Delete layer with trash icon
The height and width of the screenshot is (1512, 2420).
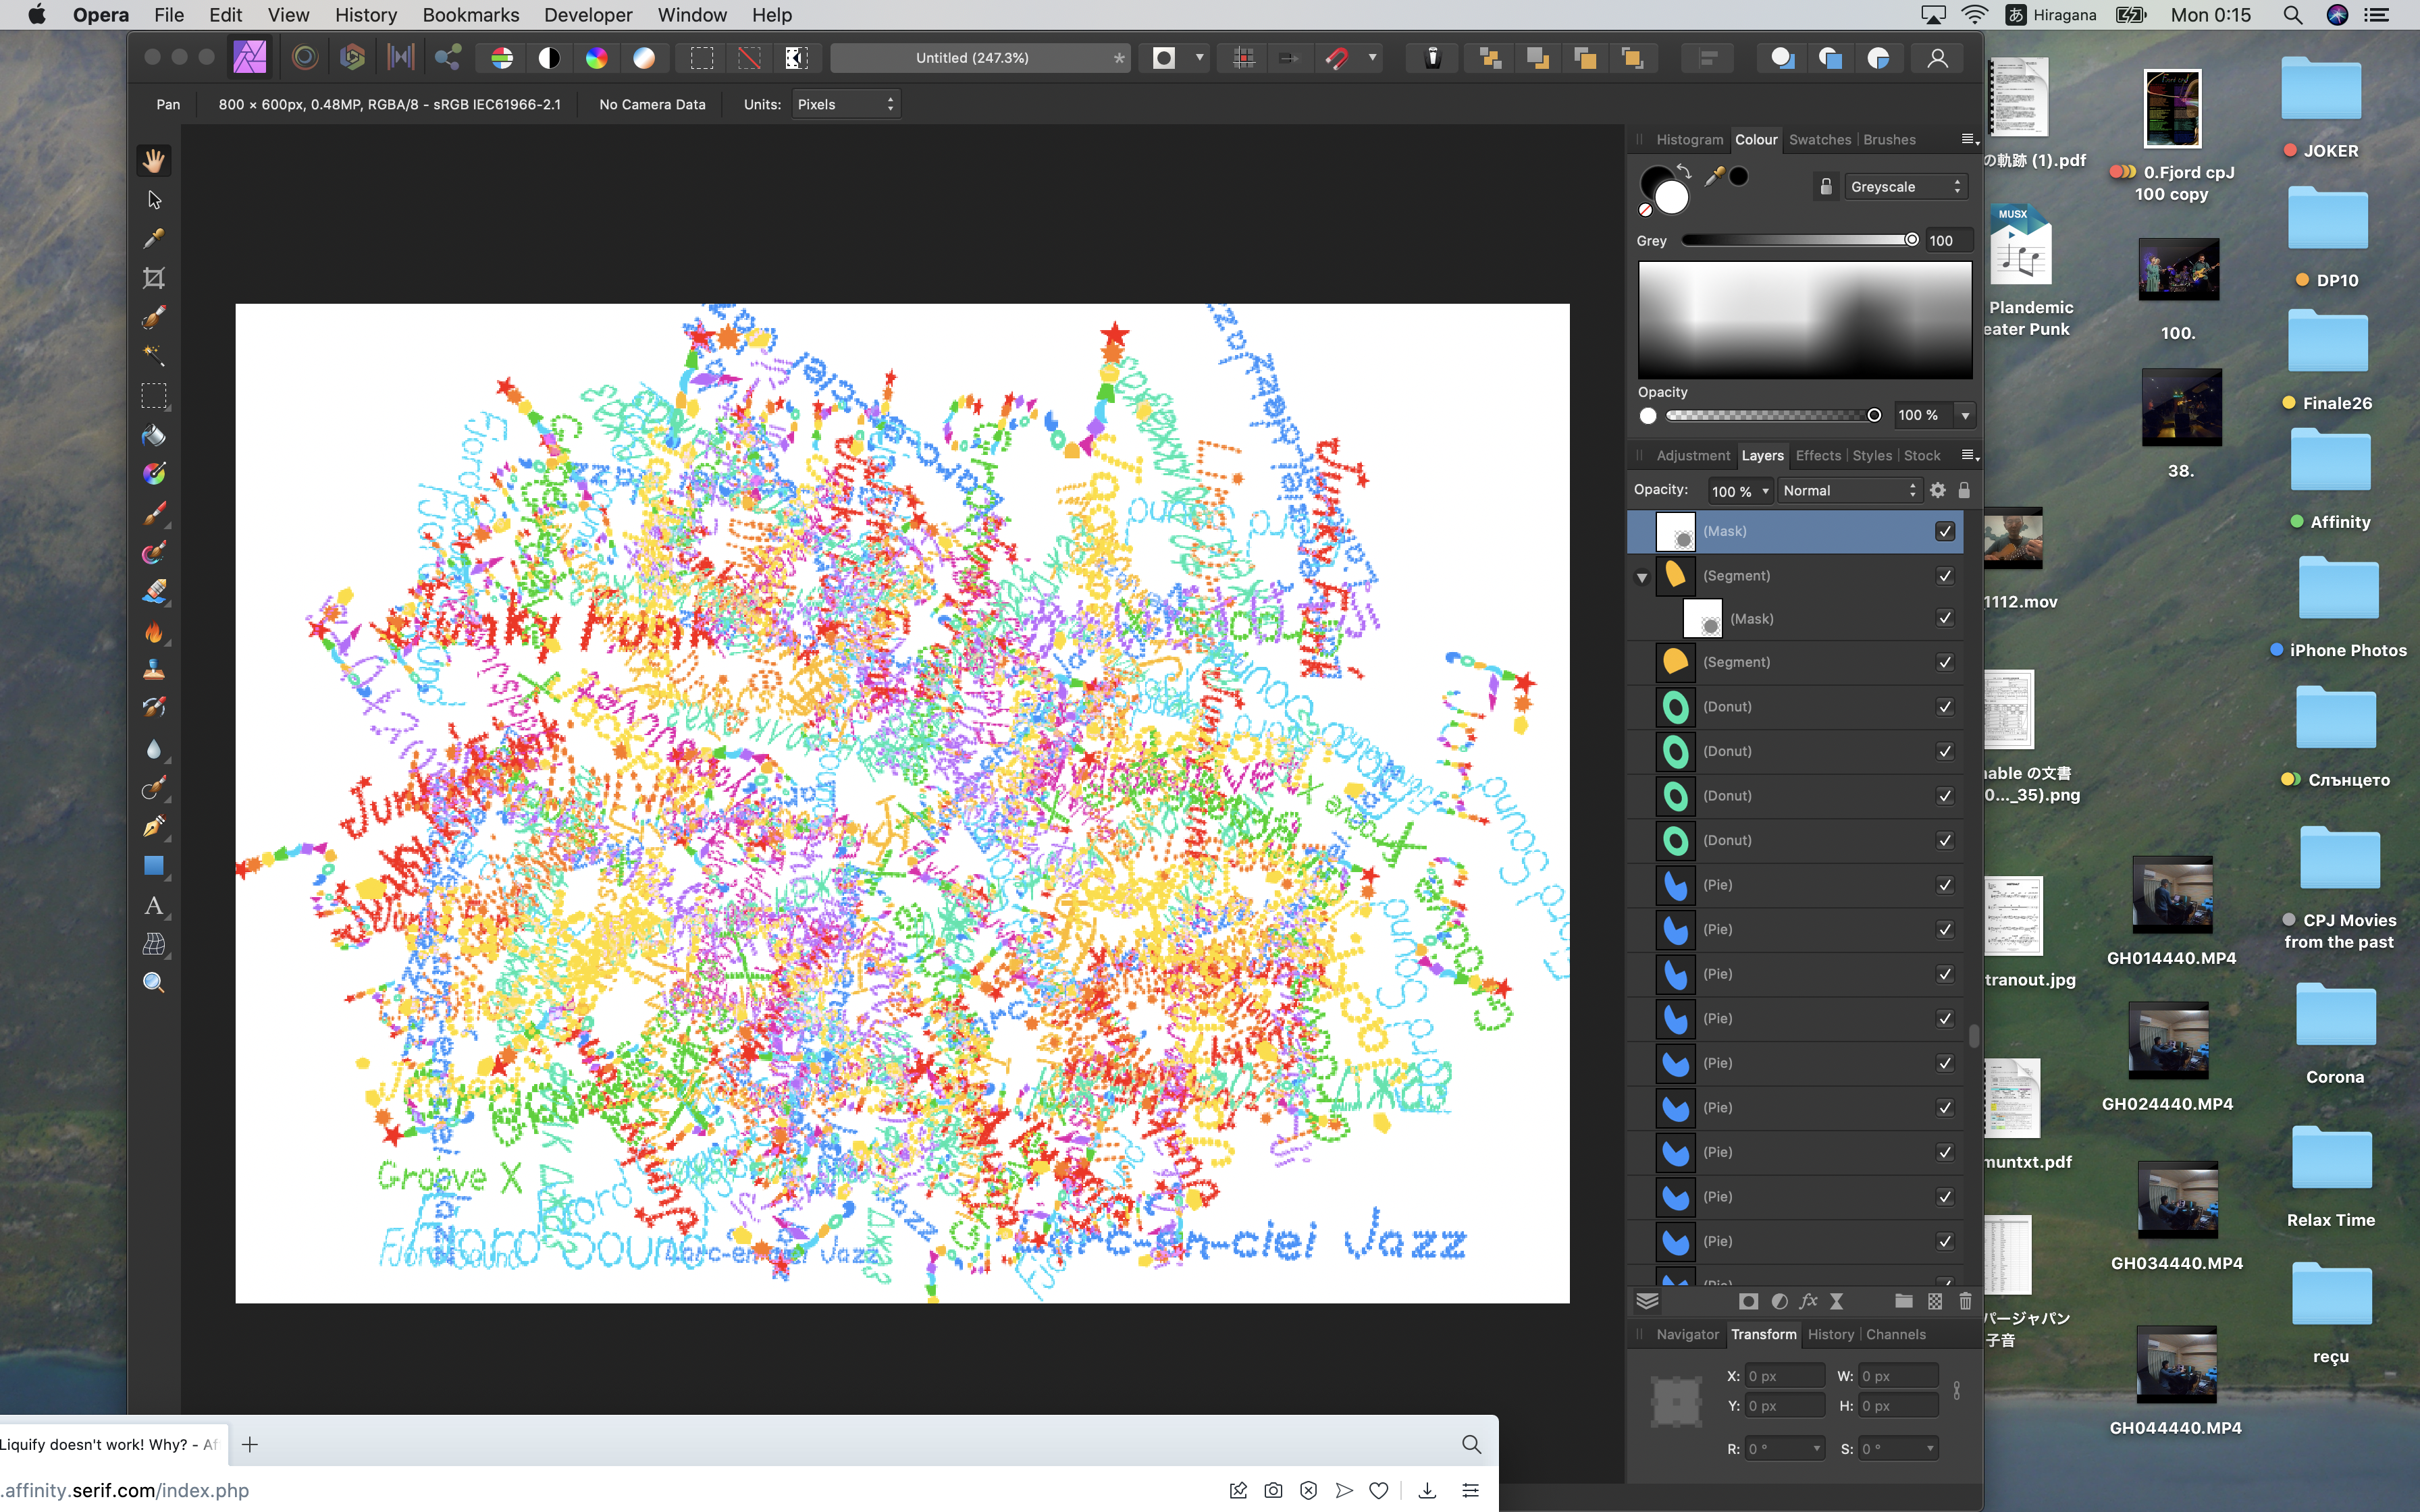click(1965, 1301)
